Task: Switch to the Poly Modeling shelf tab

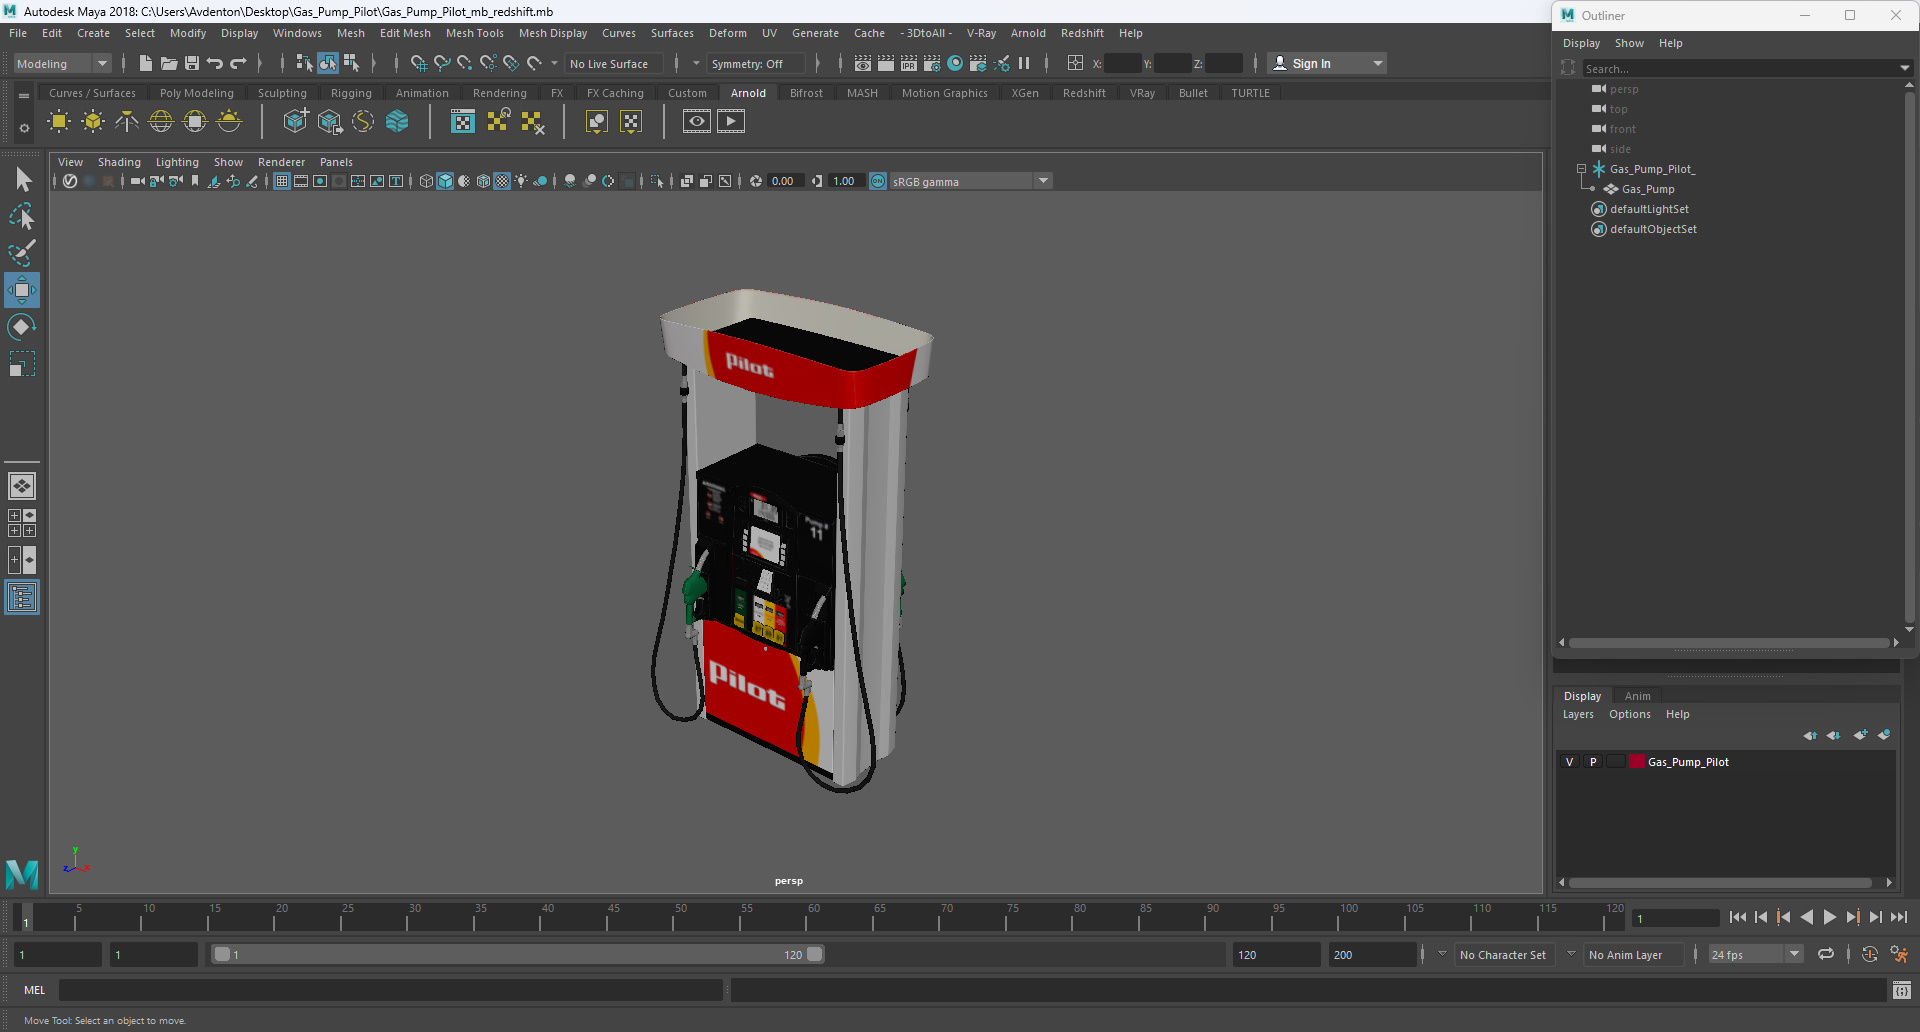Action: pos(197,93)
